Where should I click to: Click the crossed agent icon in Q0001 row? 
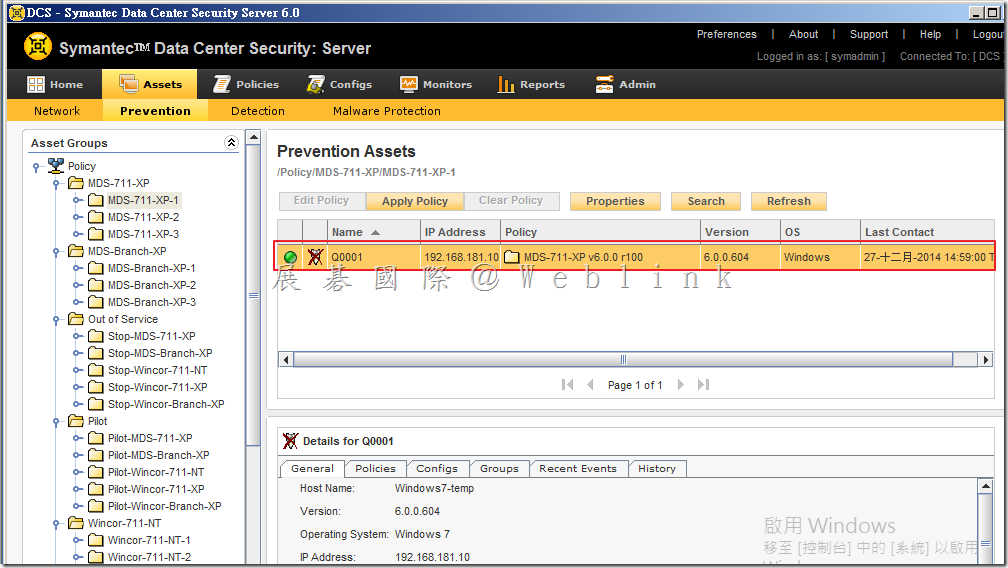click(315, 257)
